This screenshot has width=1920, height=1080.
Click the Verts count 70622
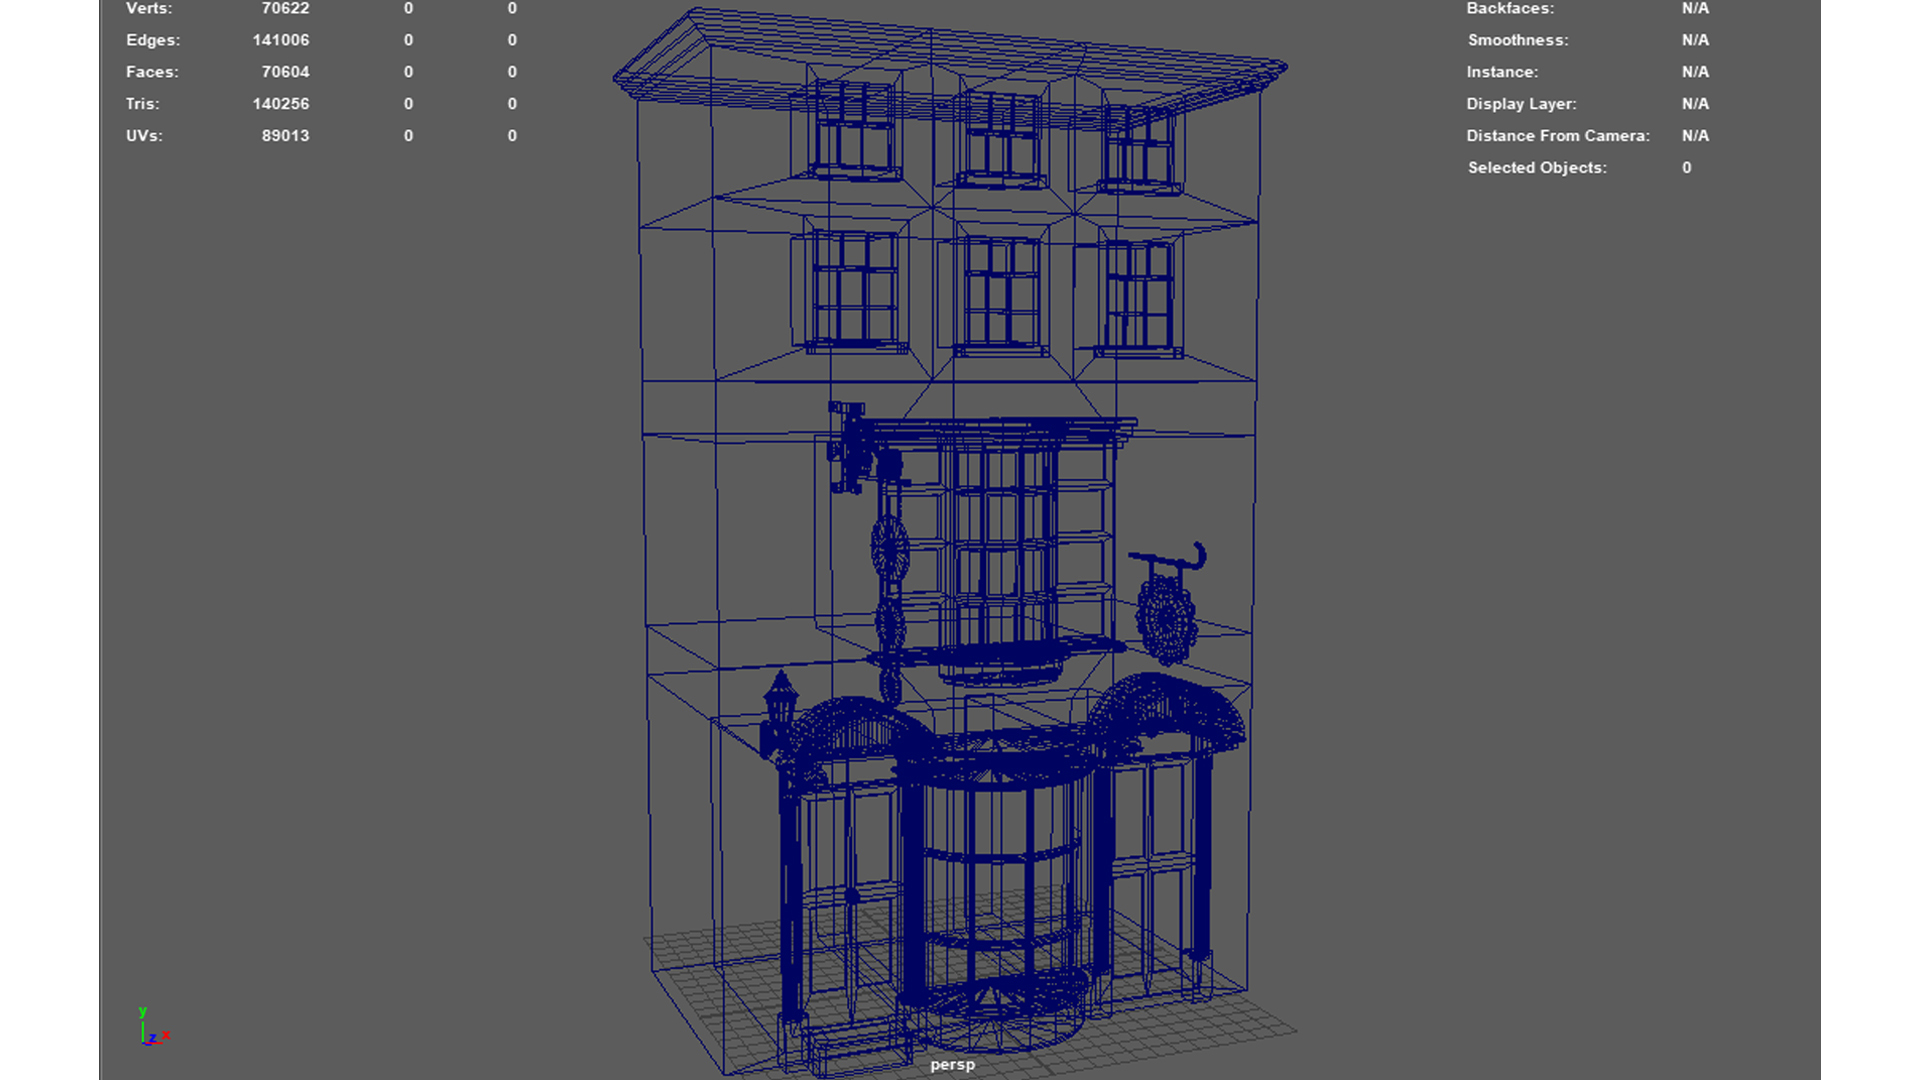[x=285, y=8]
